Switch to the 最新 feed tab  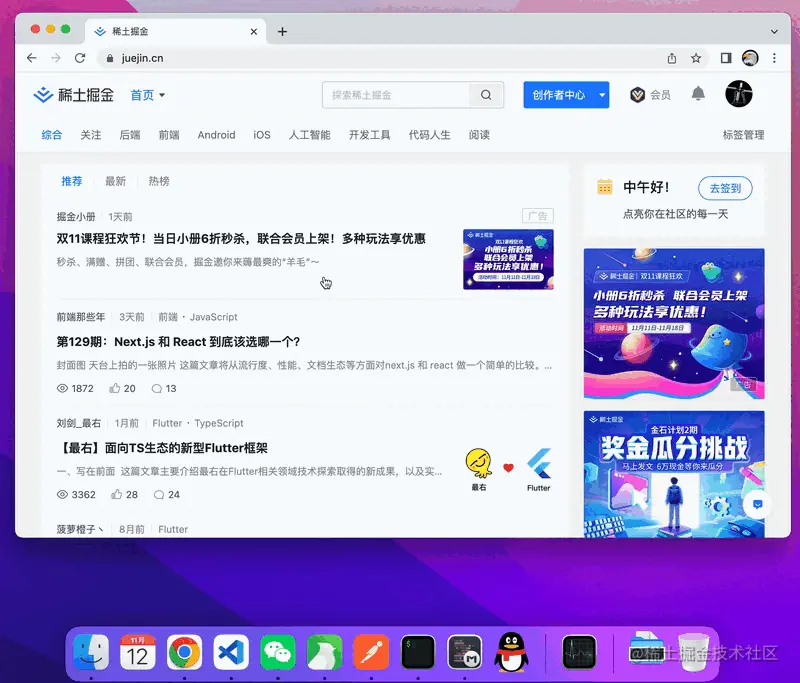tap(115, 181)
